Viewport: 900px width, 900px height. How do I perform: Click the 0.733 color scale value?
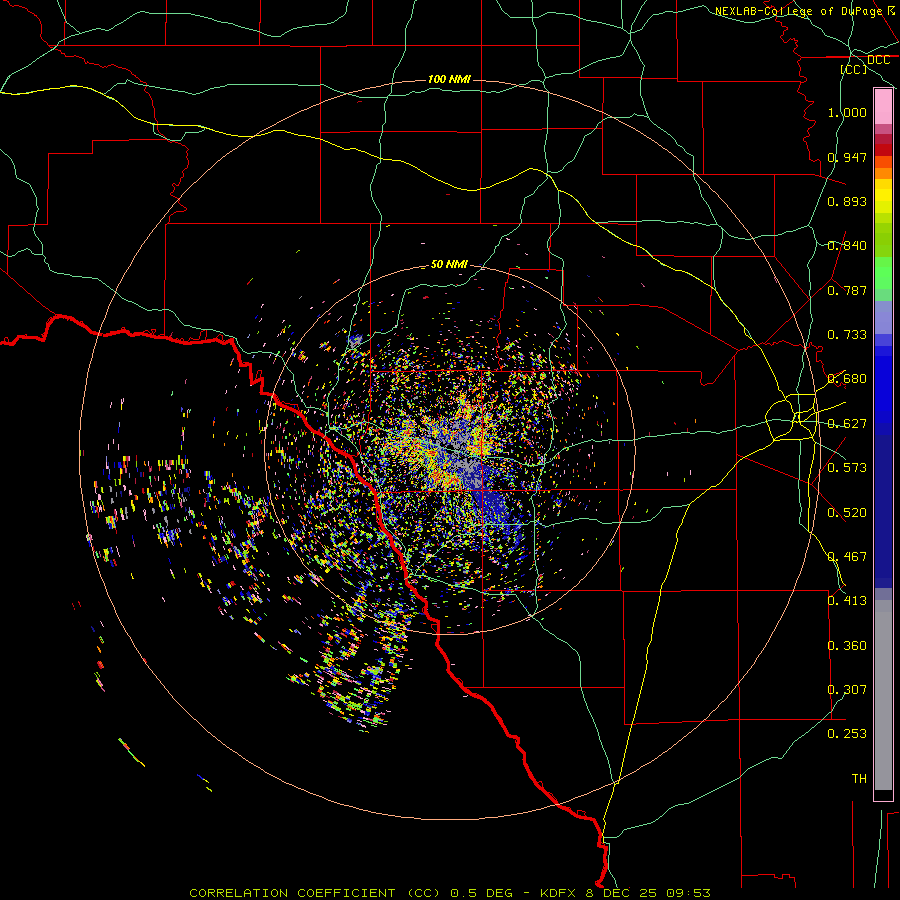click(847, 335)
